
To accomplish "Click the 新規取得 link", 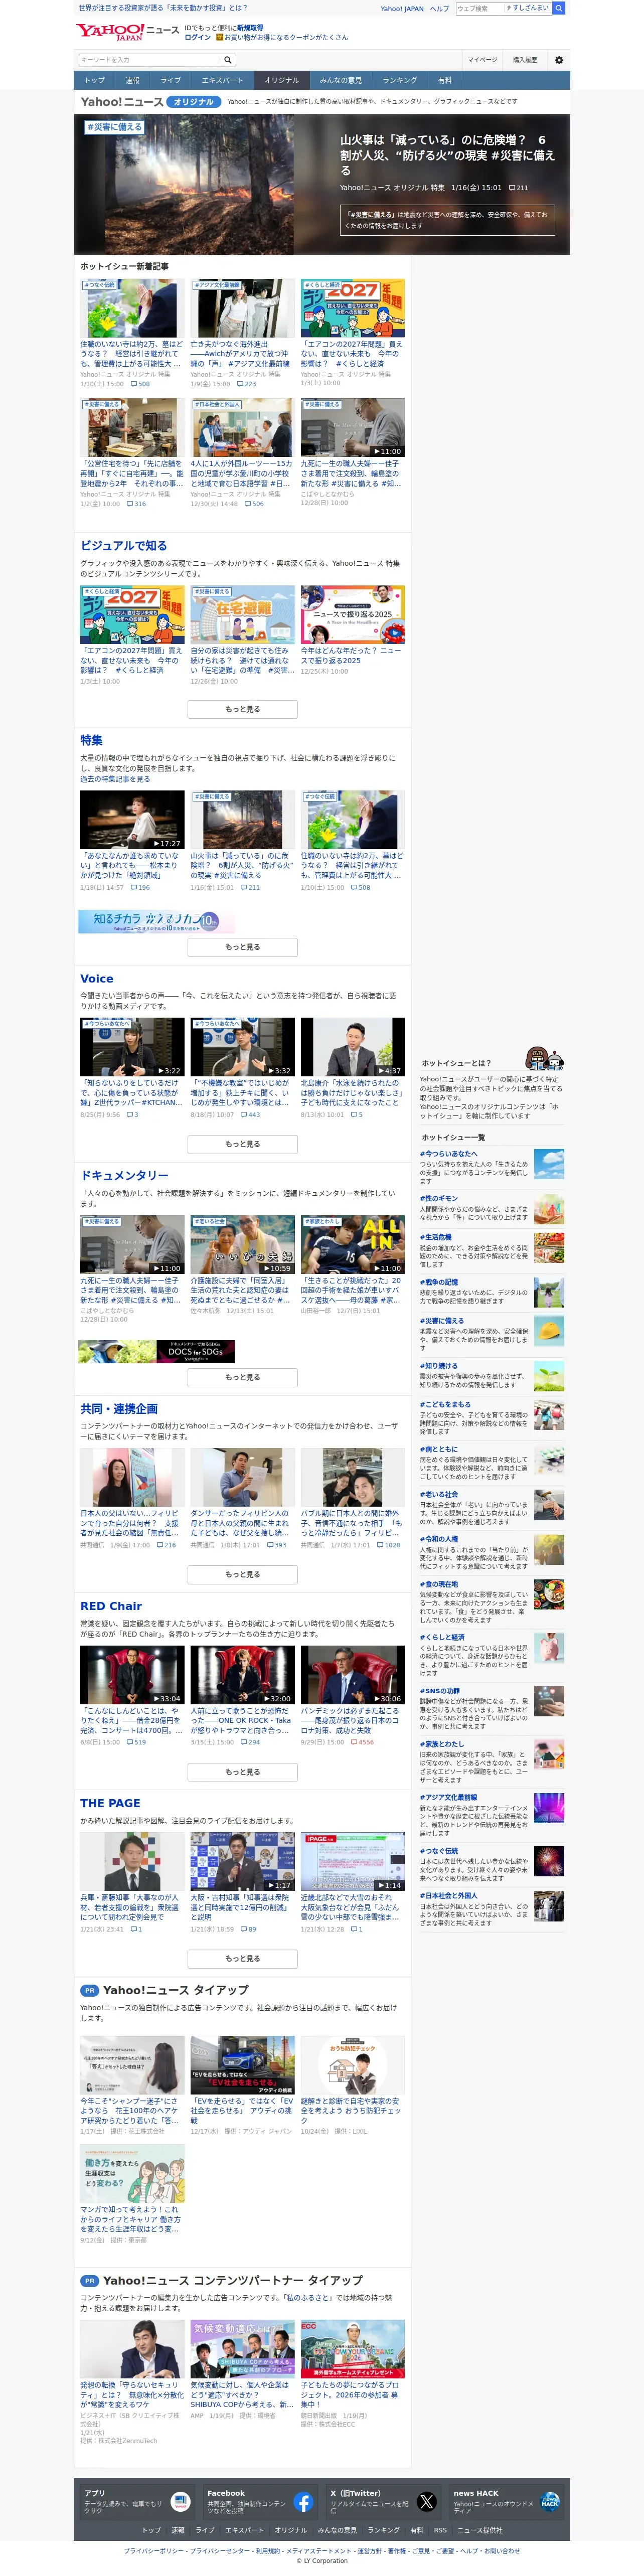I will coord(250,28).
